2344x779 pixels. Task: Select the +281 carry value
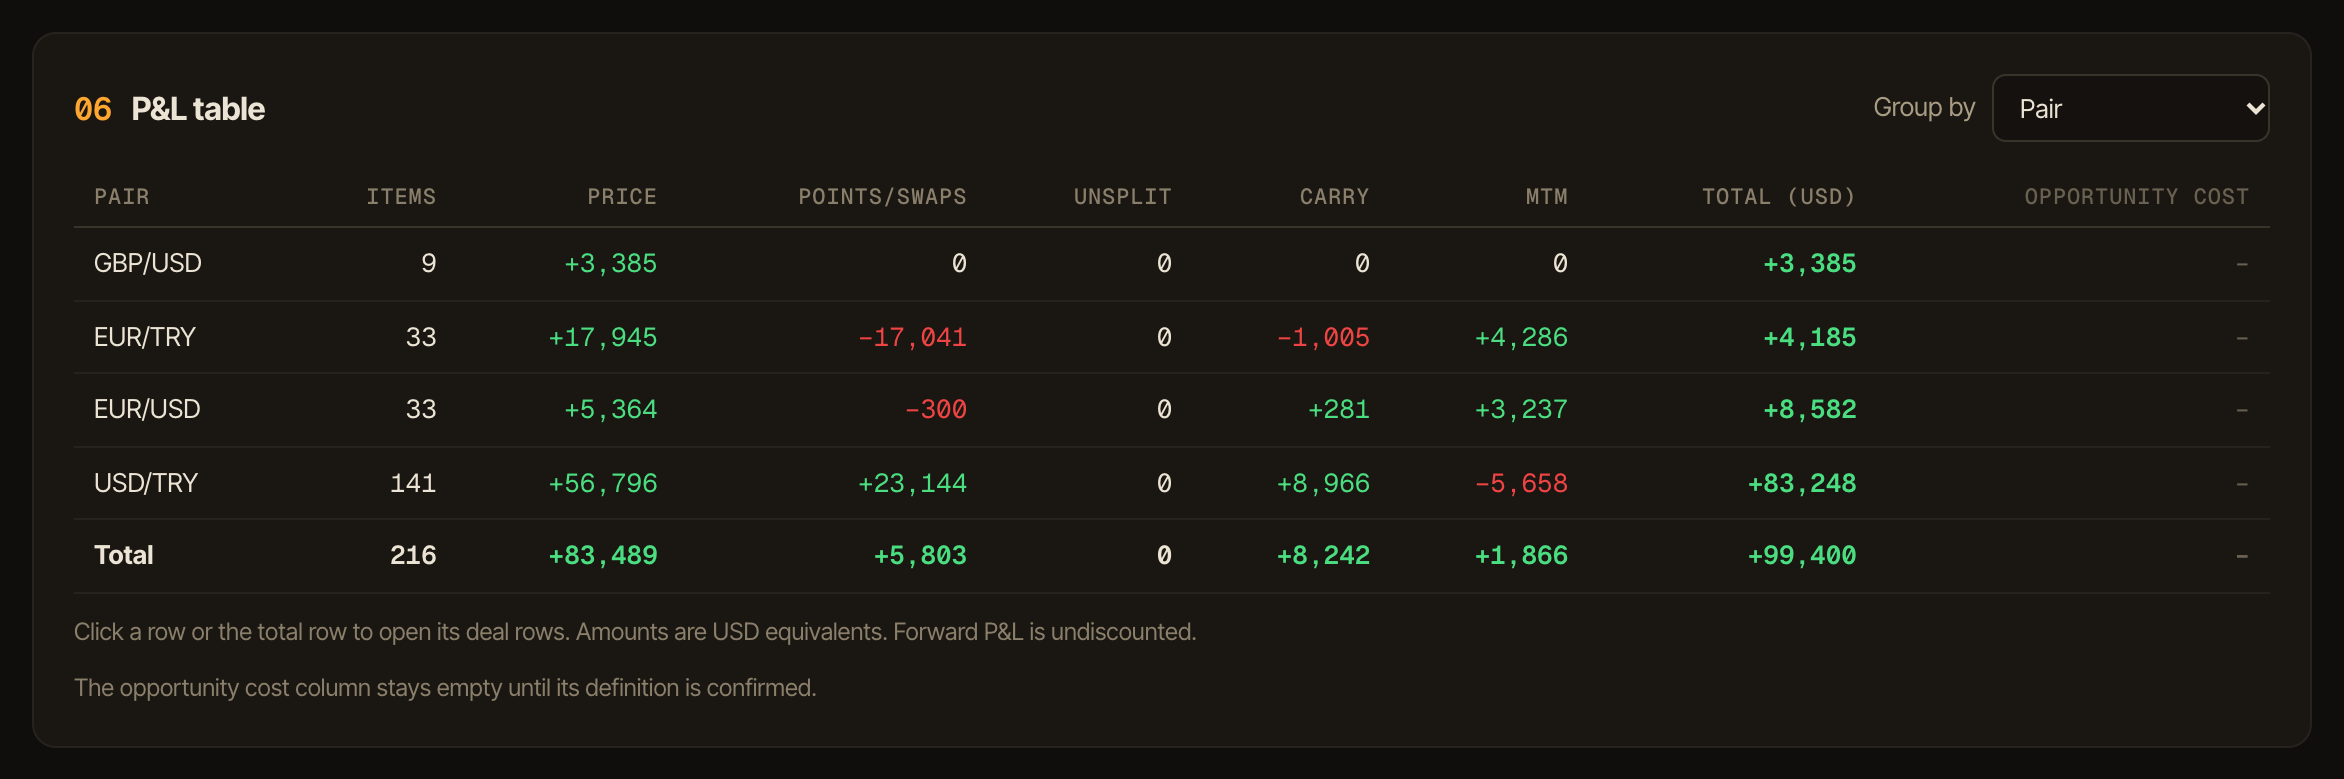[x=1339, y=410]
